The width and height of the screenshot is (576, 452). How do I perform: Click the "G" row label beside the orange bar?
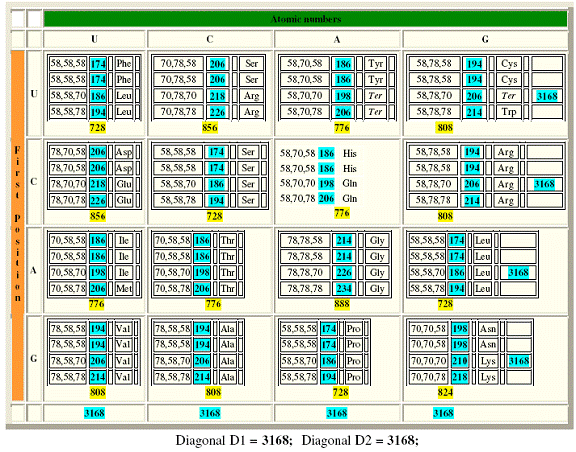click(34, 358)
